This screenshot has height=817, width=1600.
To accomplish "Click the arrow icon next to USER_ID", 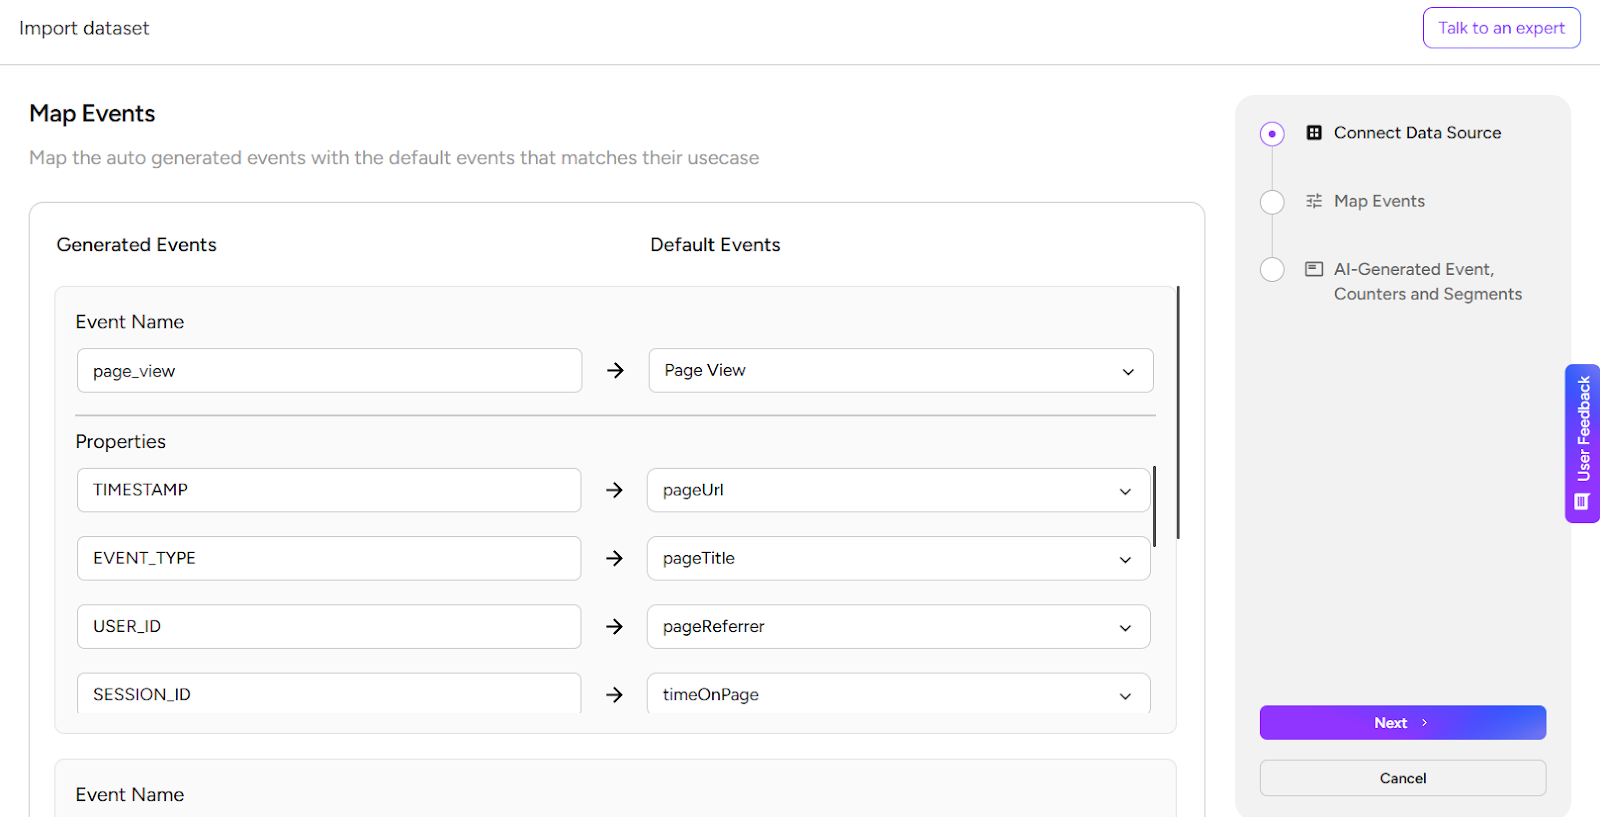I will click(x=614, y=626).
